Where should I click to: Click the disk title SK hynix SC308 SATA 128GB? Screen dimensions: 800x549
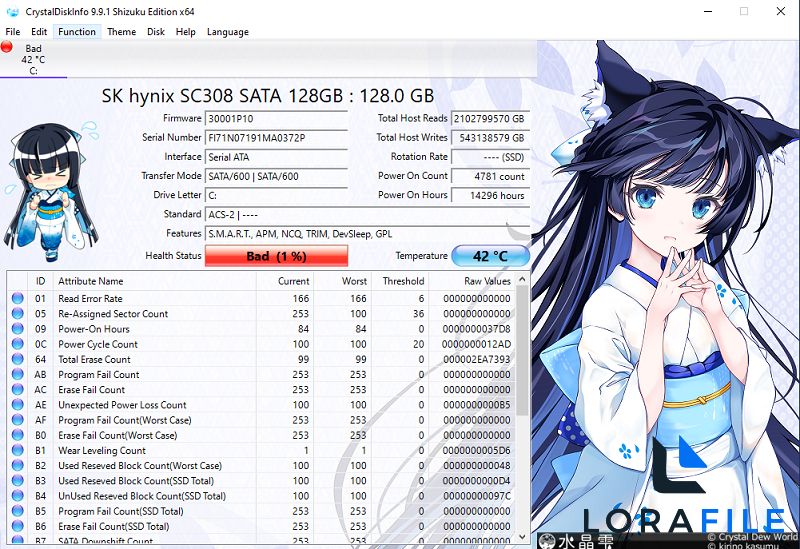[268, 96]
